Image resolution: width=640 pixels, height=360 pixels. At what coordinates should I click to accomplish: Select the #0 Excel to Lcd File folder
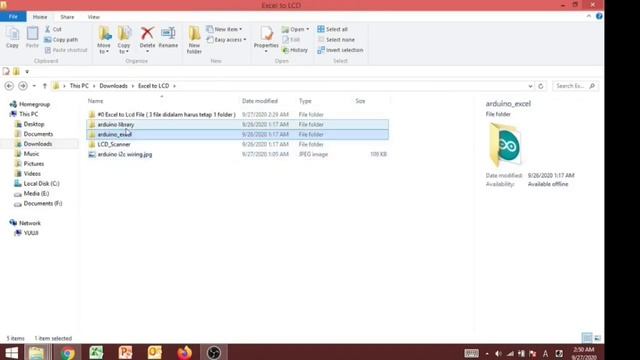238,115
